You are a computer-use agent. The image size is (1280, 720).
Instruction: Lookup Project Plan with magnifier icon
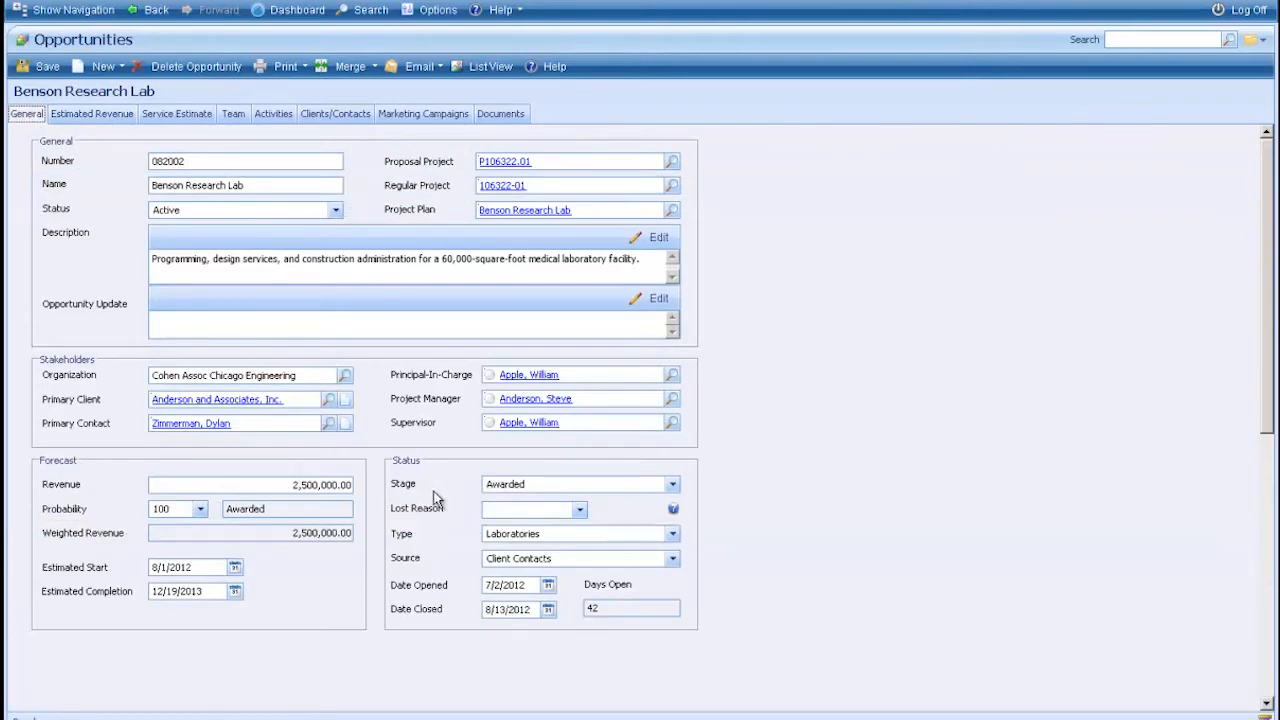coord(672,210)
